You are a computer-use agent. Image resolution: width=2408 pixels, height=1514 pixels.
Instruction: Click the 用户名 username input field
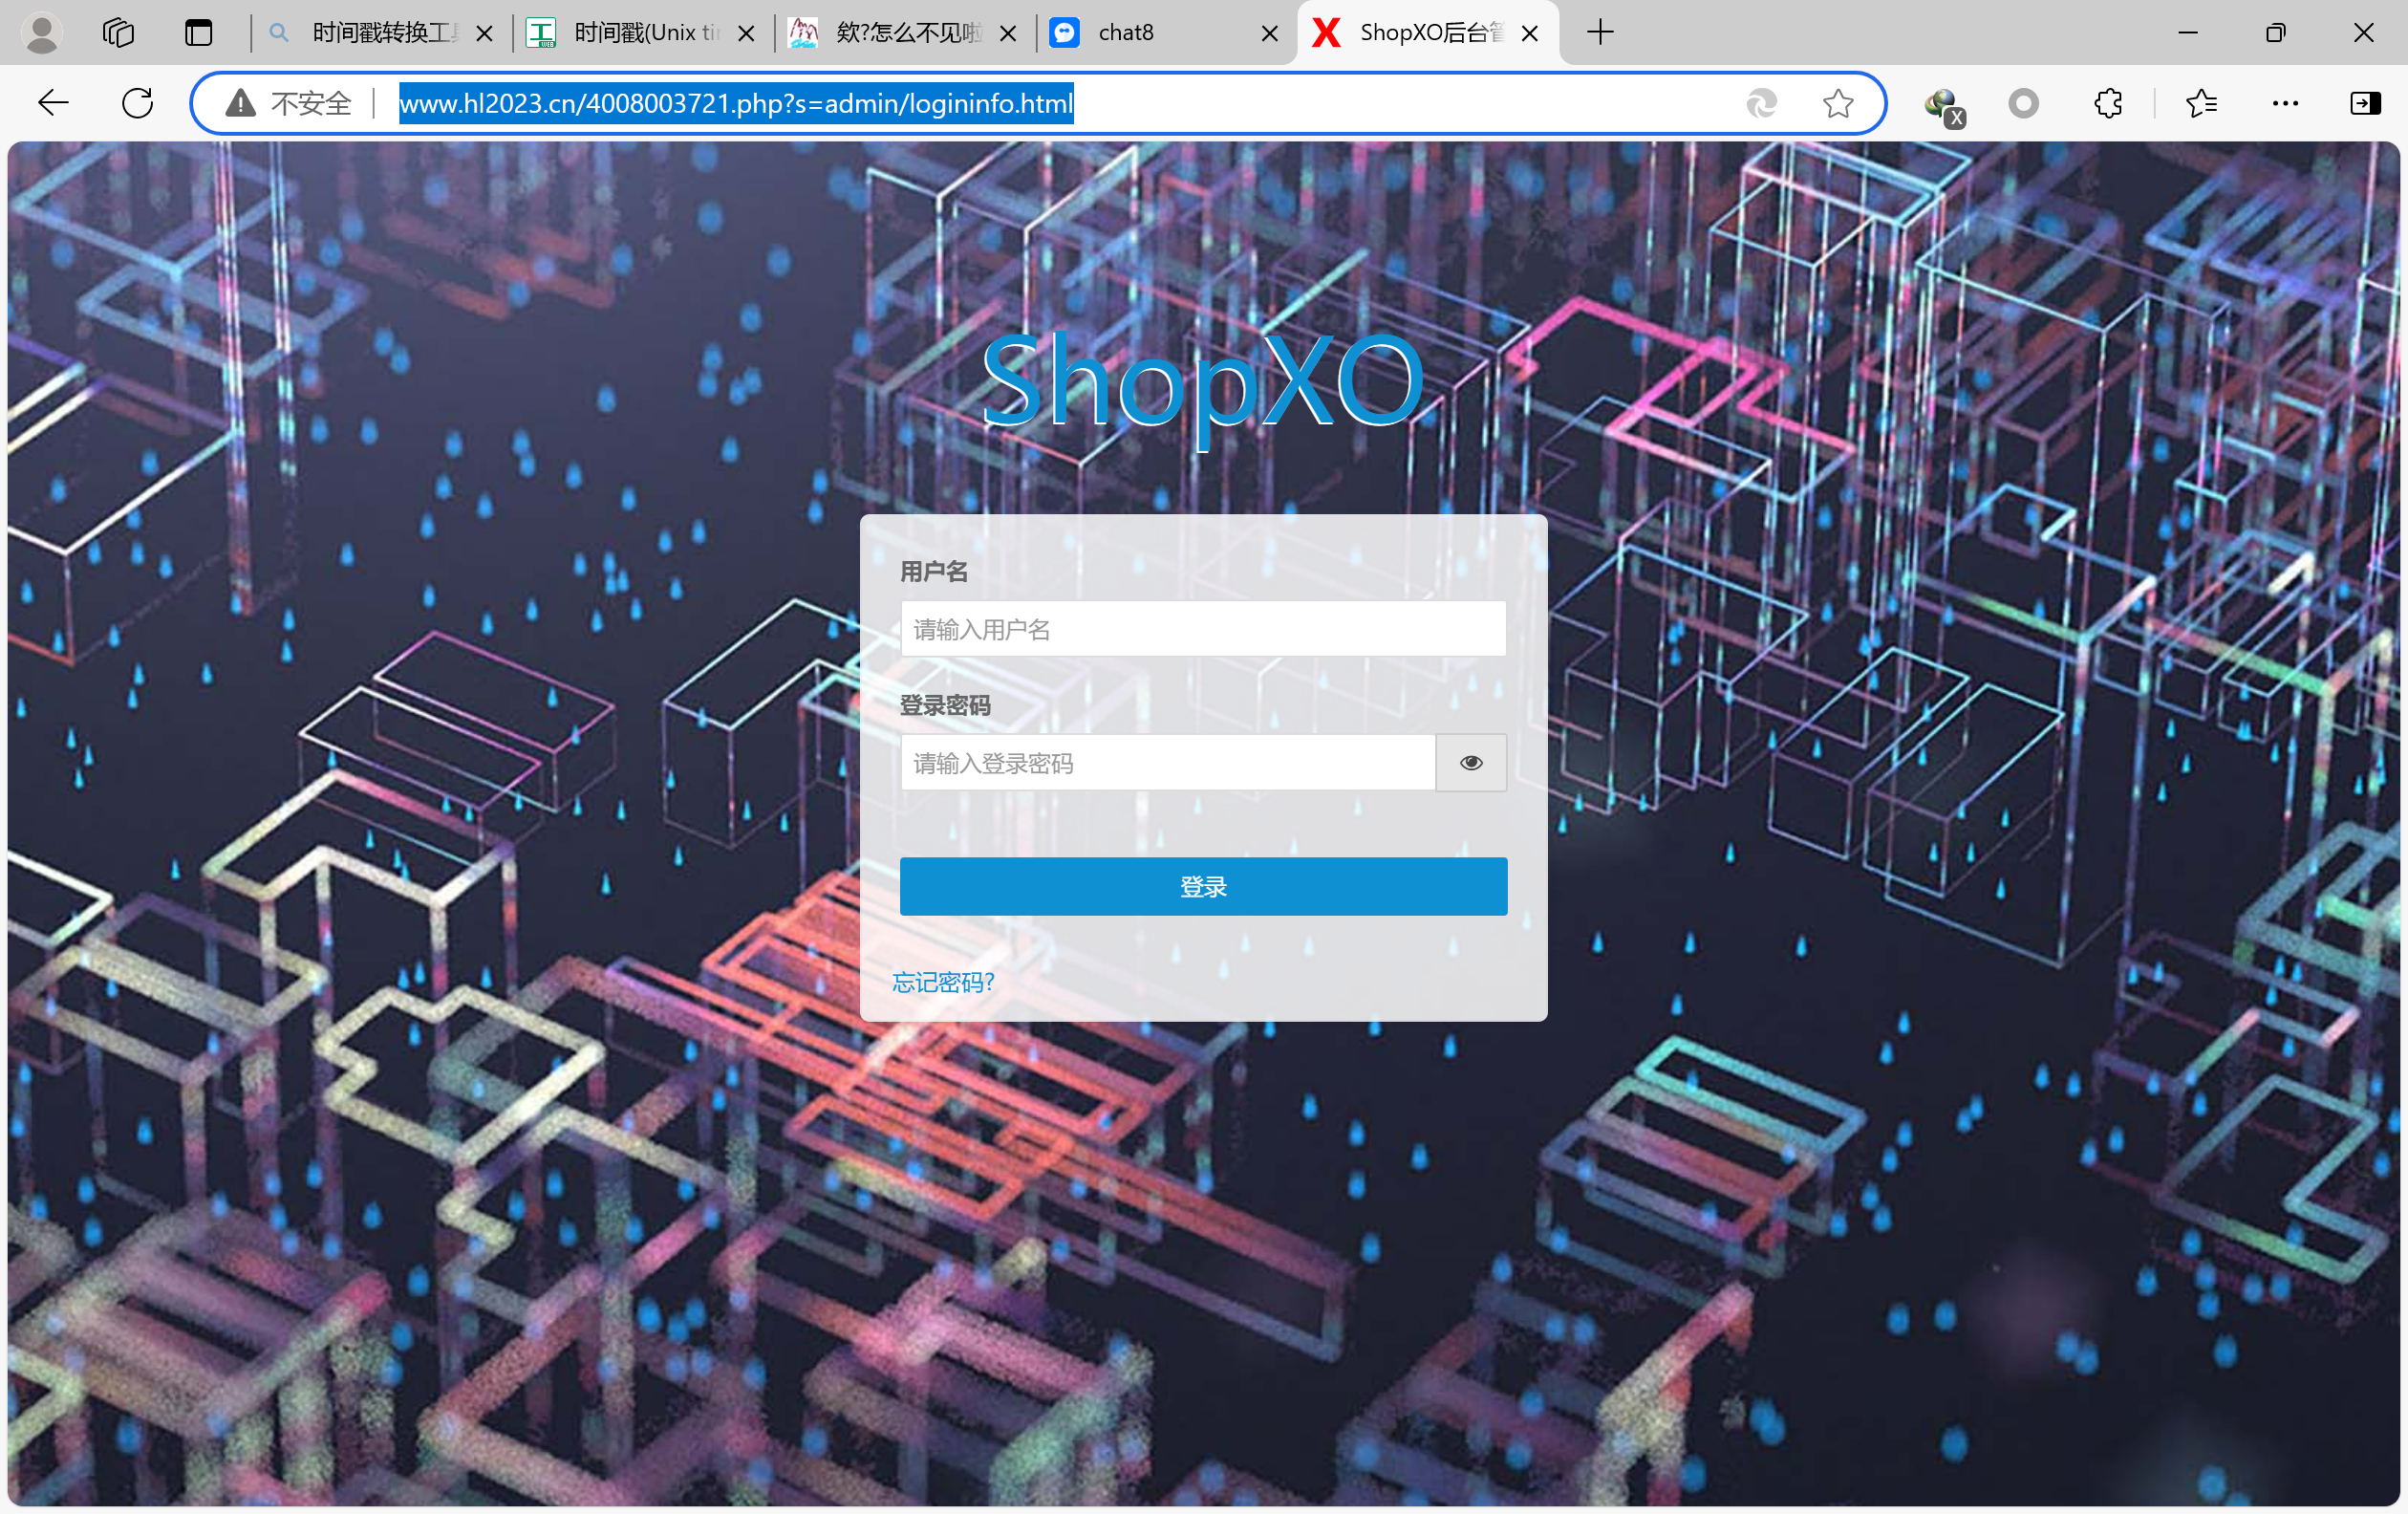pos(1203,629)
